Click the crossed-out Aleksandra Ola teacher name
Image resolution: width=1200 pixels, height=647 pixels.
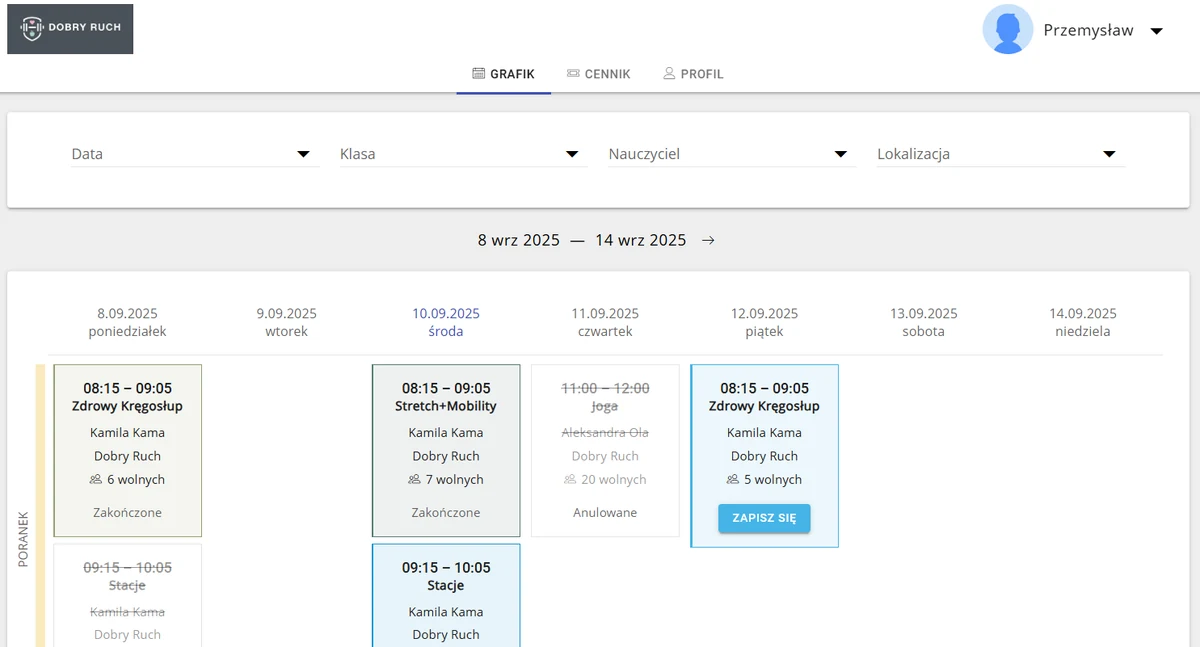[605, 433]
